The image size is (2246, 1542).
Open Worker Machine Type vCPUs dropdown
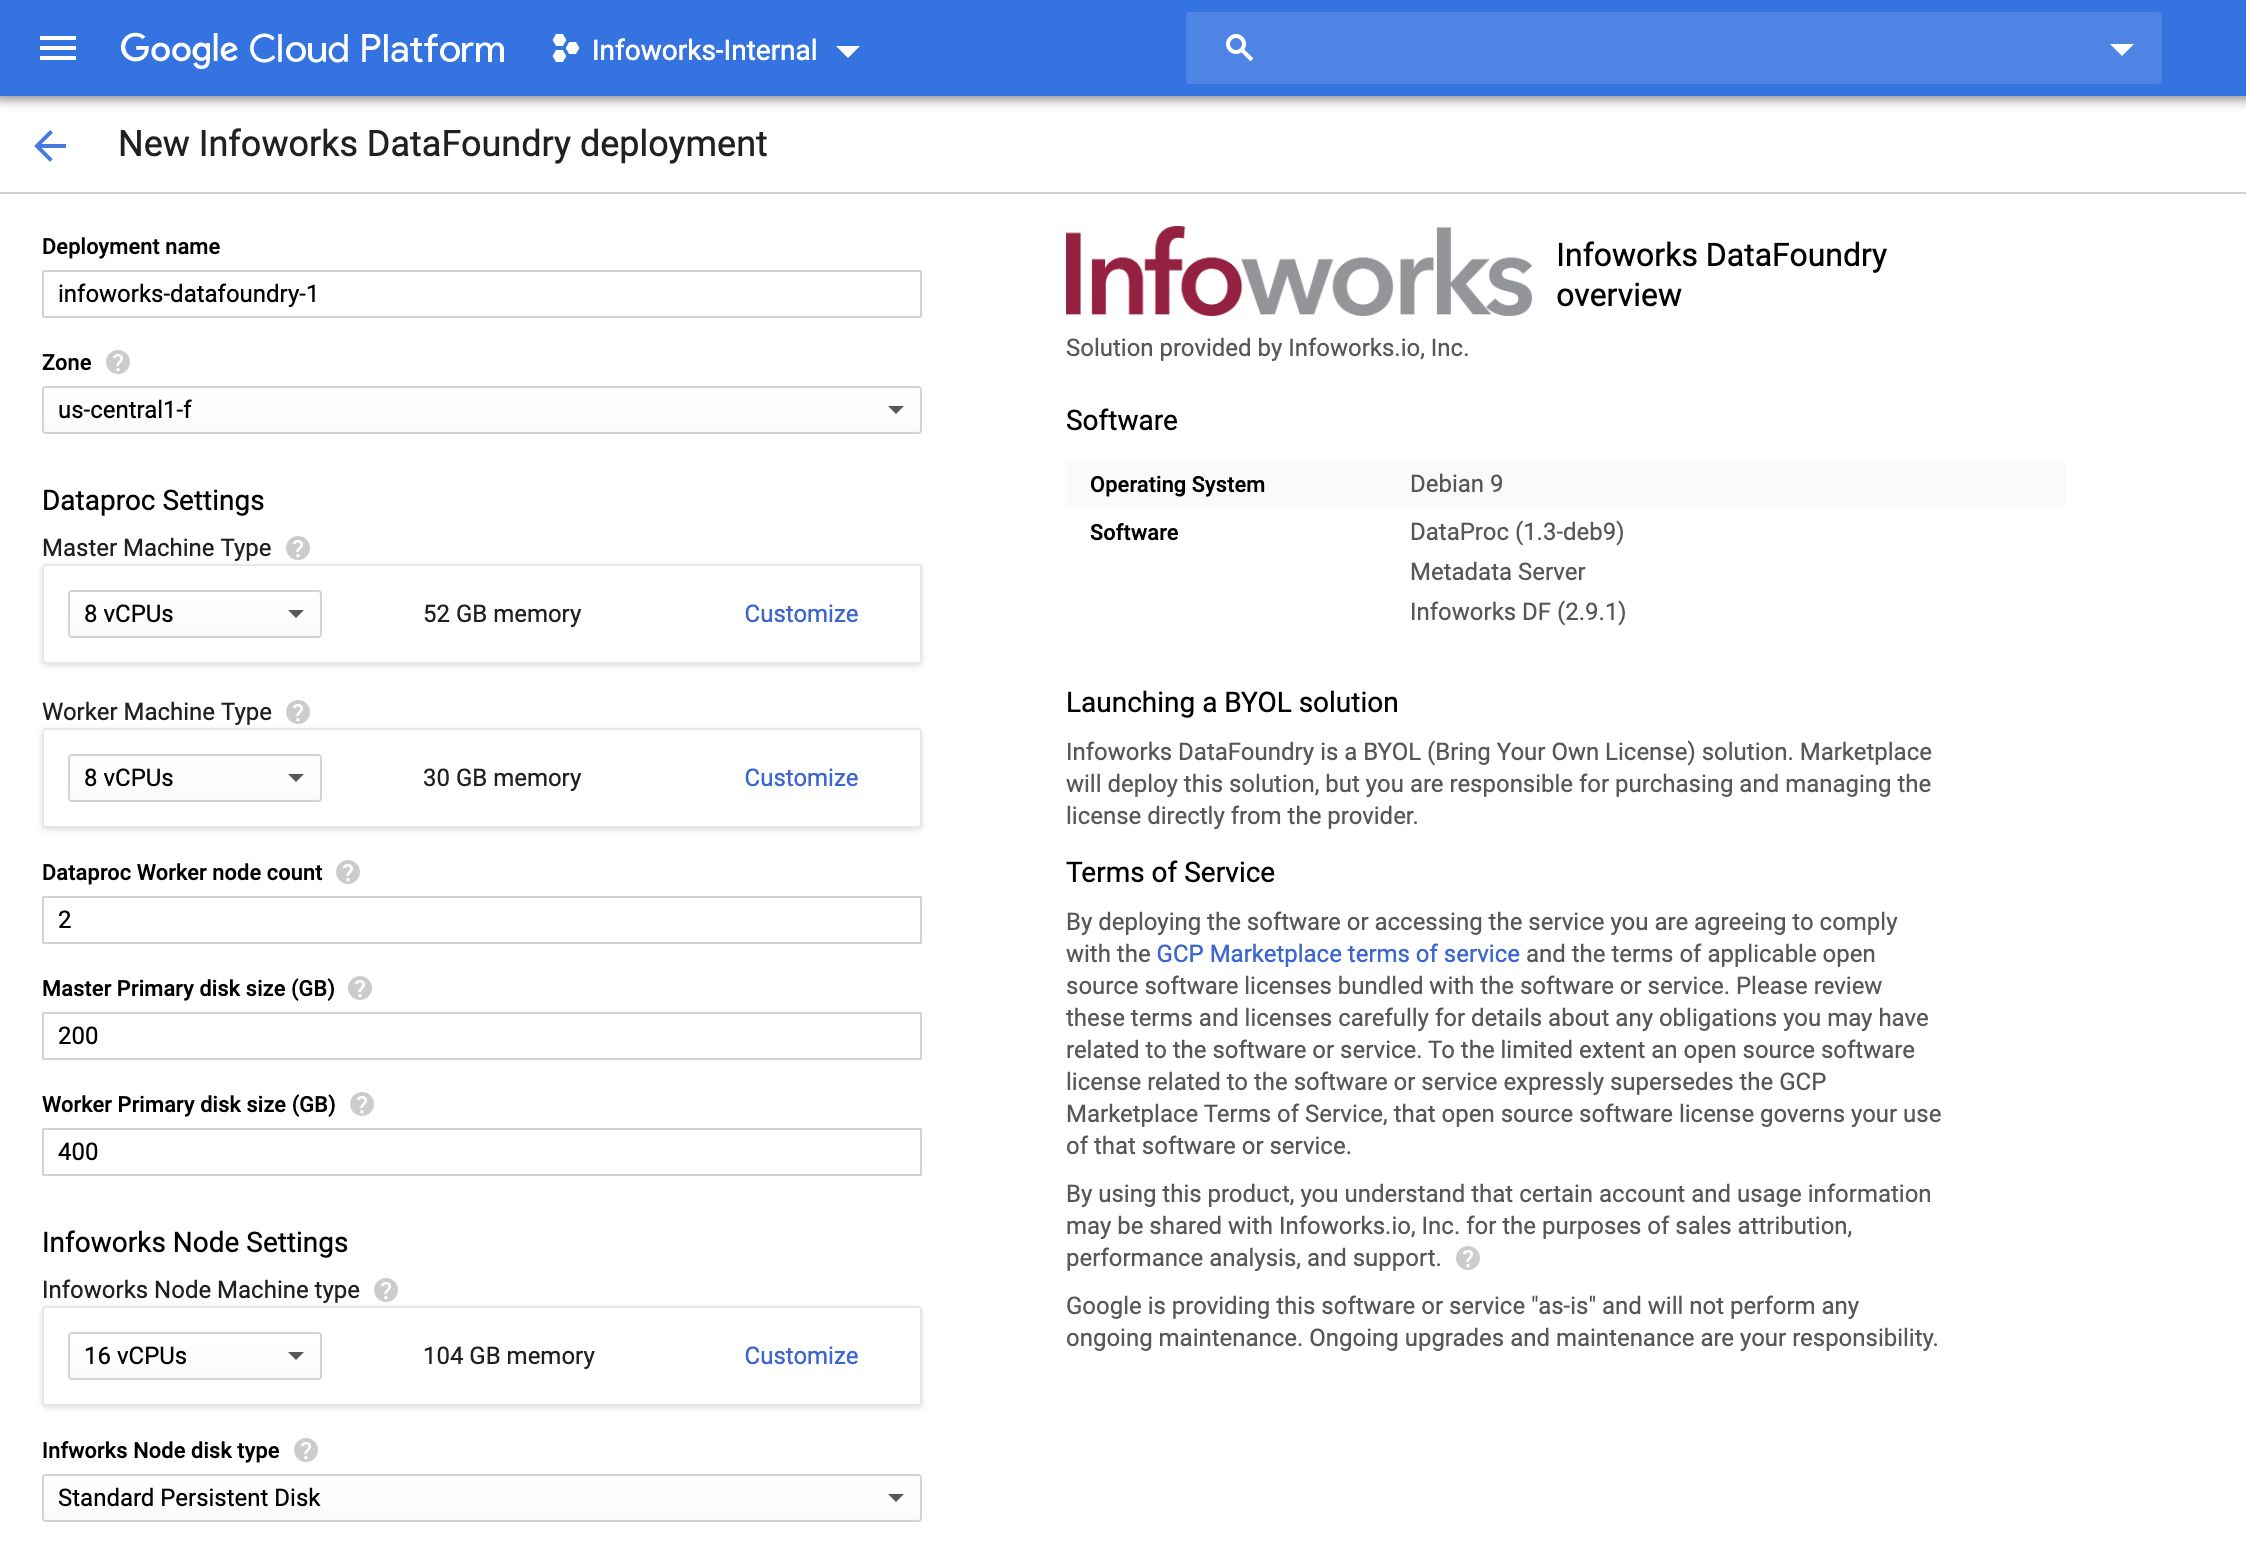195,778
